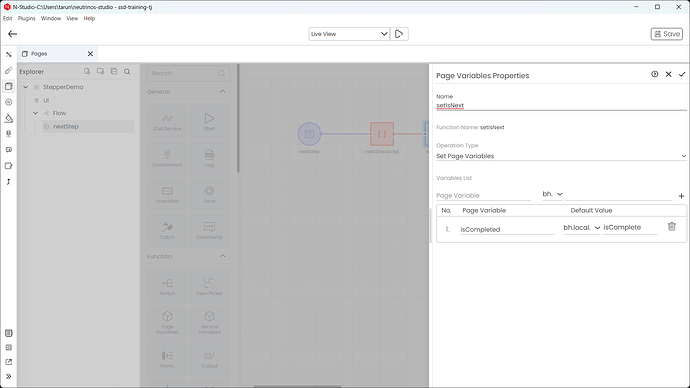Run the Live View play button
The width and height of the screenshot is (690, 388).
(x=399, y=34)
